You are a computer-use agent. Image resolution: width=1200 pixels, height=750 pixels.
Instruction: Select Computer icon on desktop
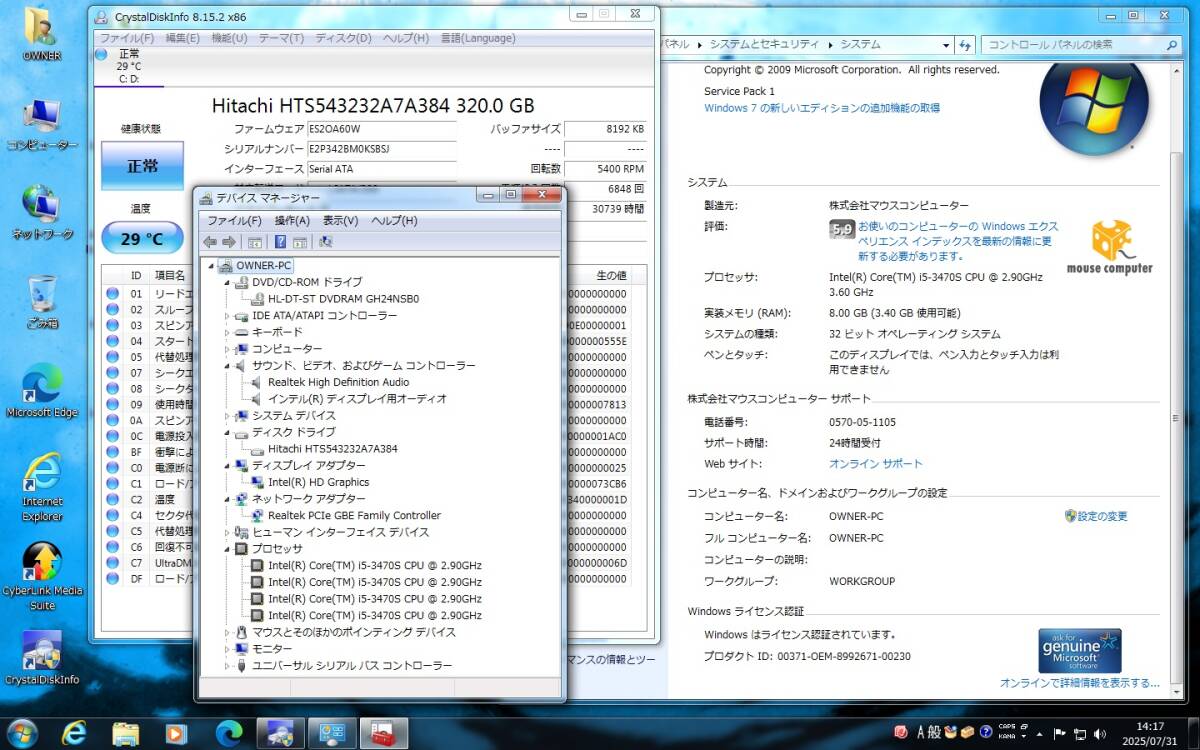pos(42,125)
